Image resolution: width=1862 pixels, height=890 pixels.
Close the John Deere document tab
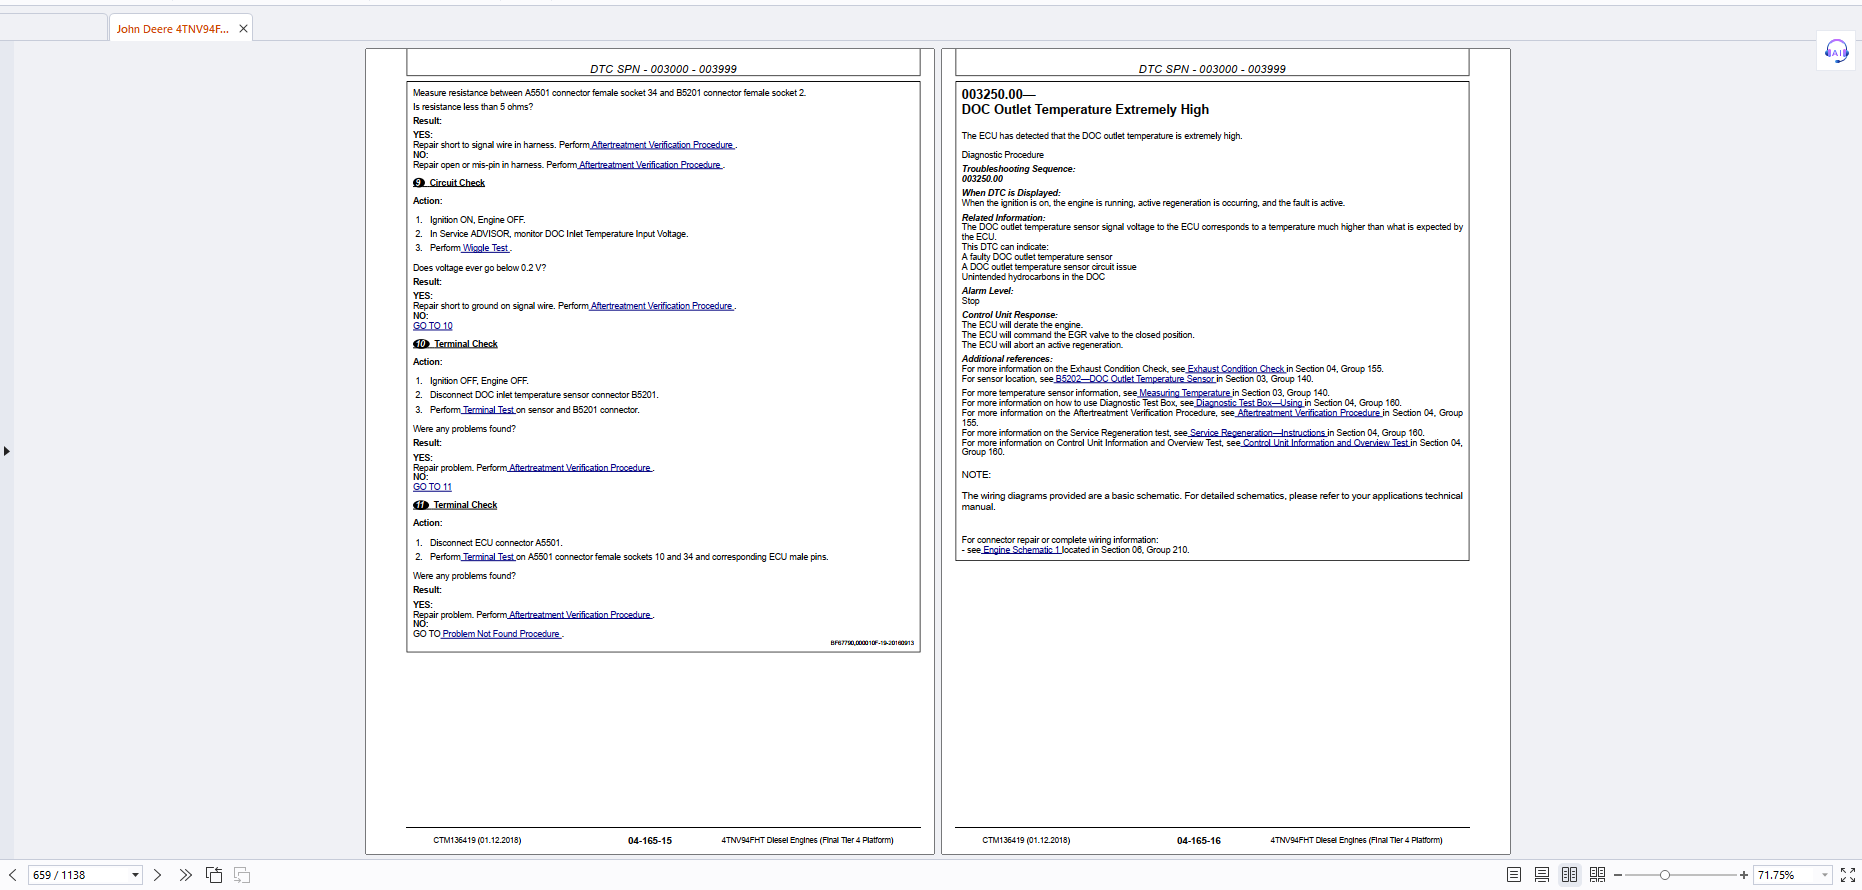pos(243,29)
